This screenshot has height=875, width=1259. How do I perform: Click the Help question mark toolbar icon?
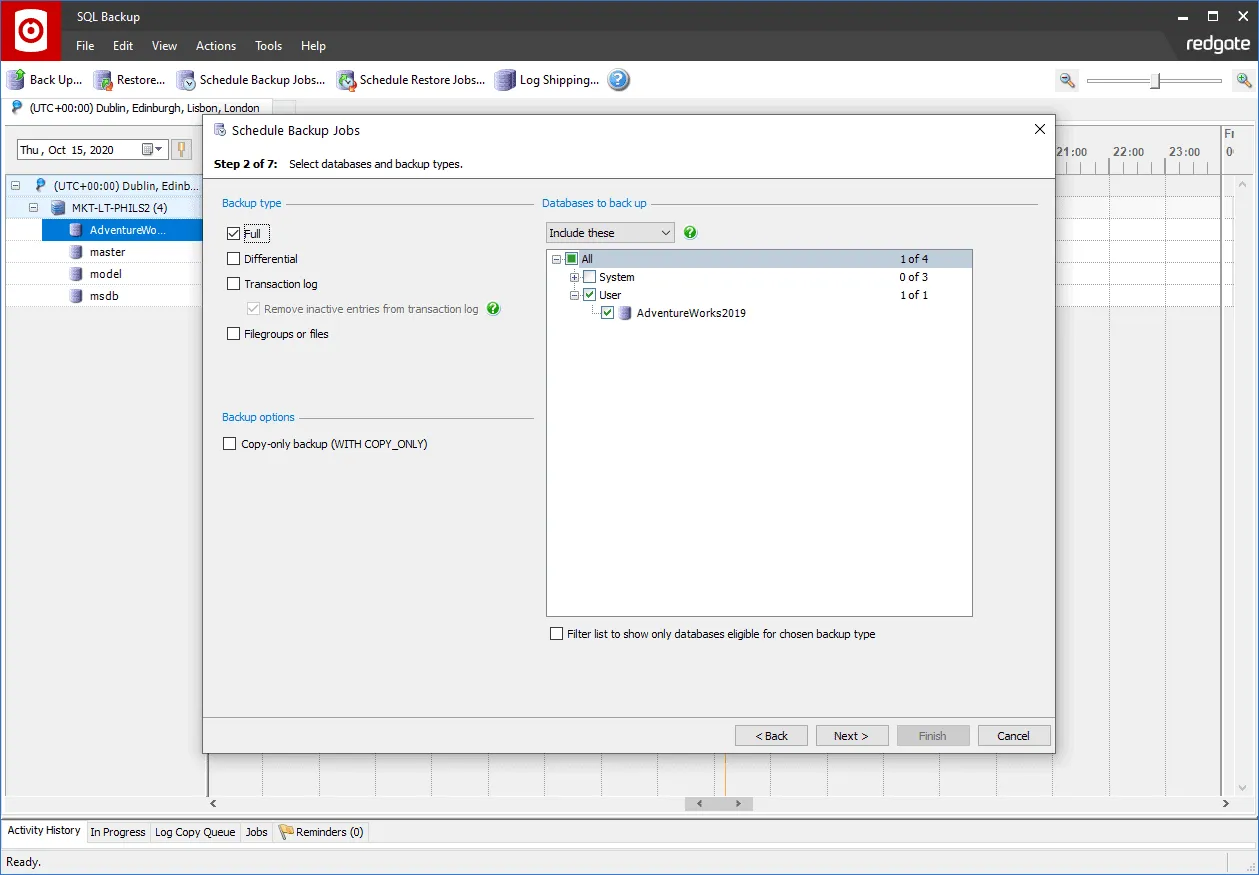618,80
